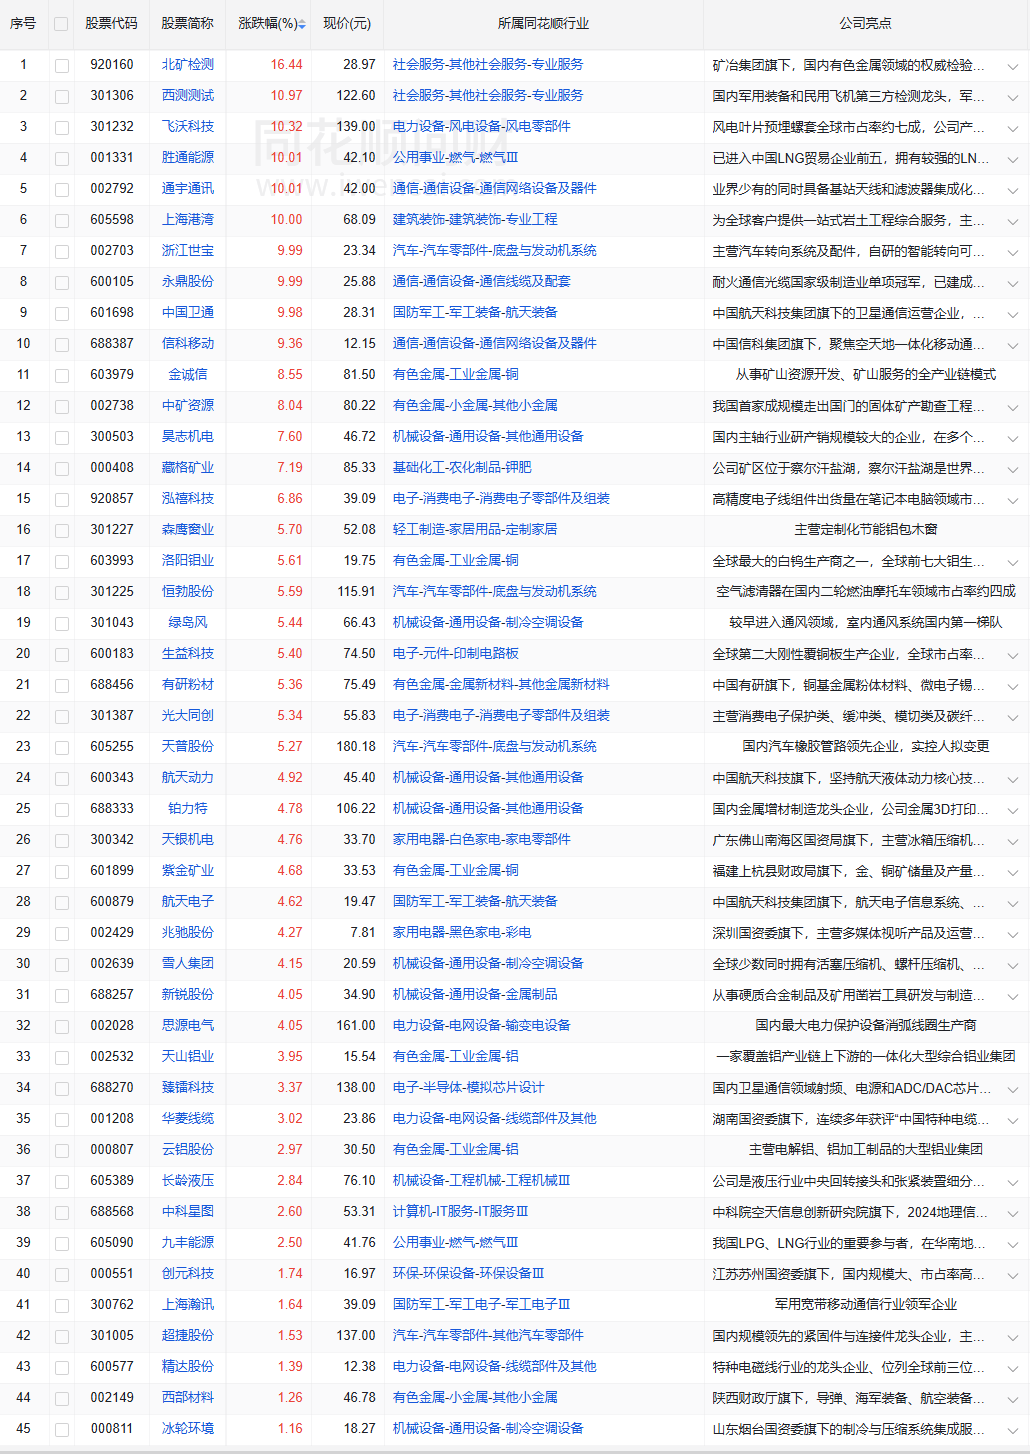The width and height of the screenshot is (1030, 1454).
Task: Expand company highlights for 北矿检测
Action: [x=1012, y=66]
